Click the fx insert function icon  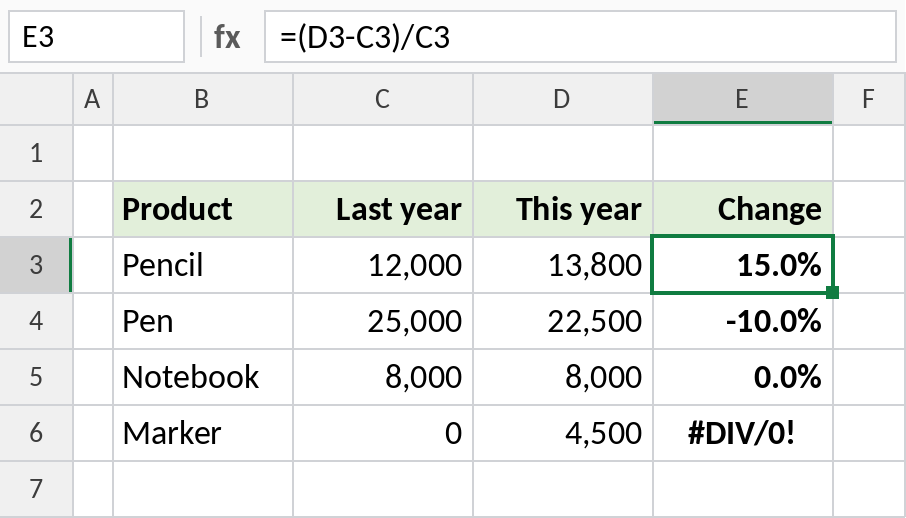pos(227,37)
